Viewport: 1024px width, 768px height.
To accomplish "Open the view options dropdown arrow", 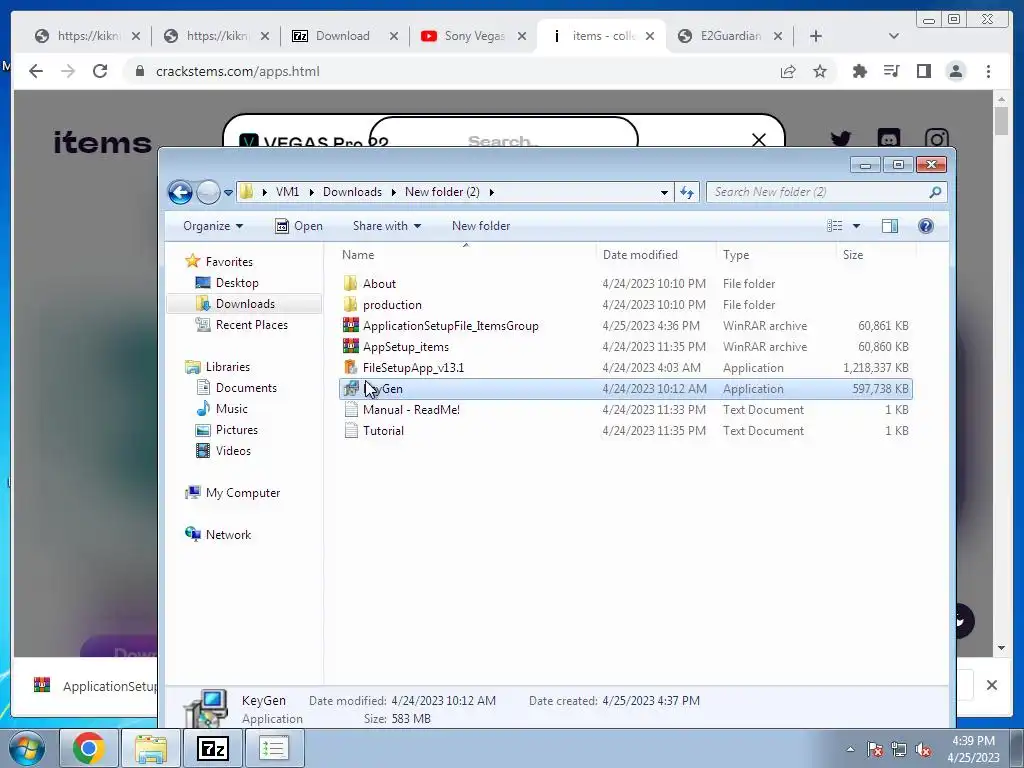I will pos(856,226).
